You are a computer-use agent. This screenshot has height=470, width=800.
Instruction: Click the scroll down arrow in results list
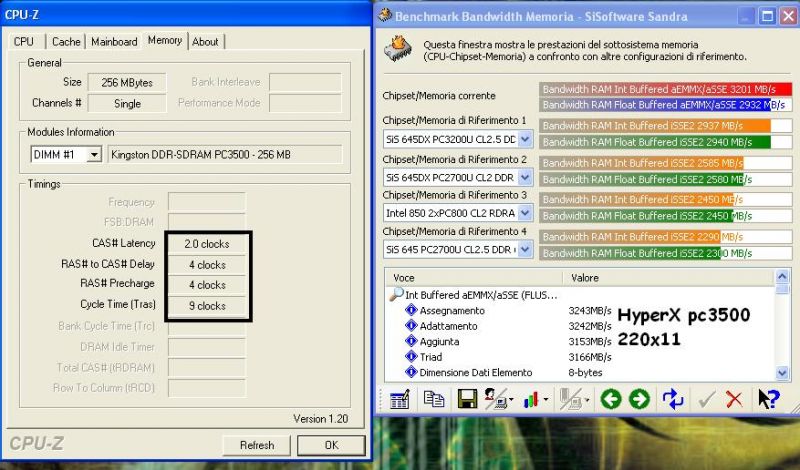click(x=782, y=373)
